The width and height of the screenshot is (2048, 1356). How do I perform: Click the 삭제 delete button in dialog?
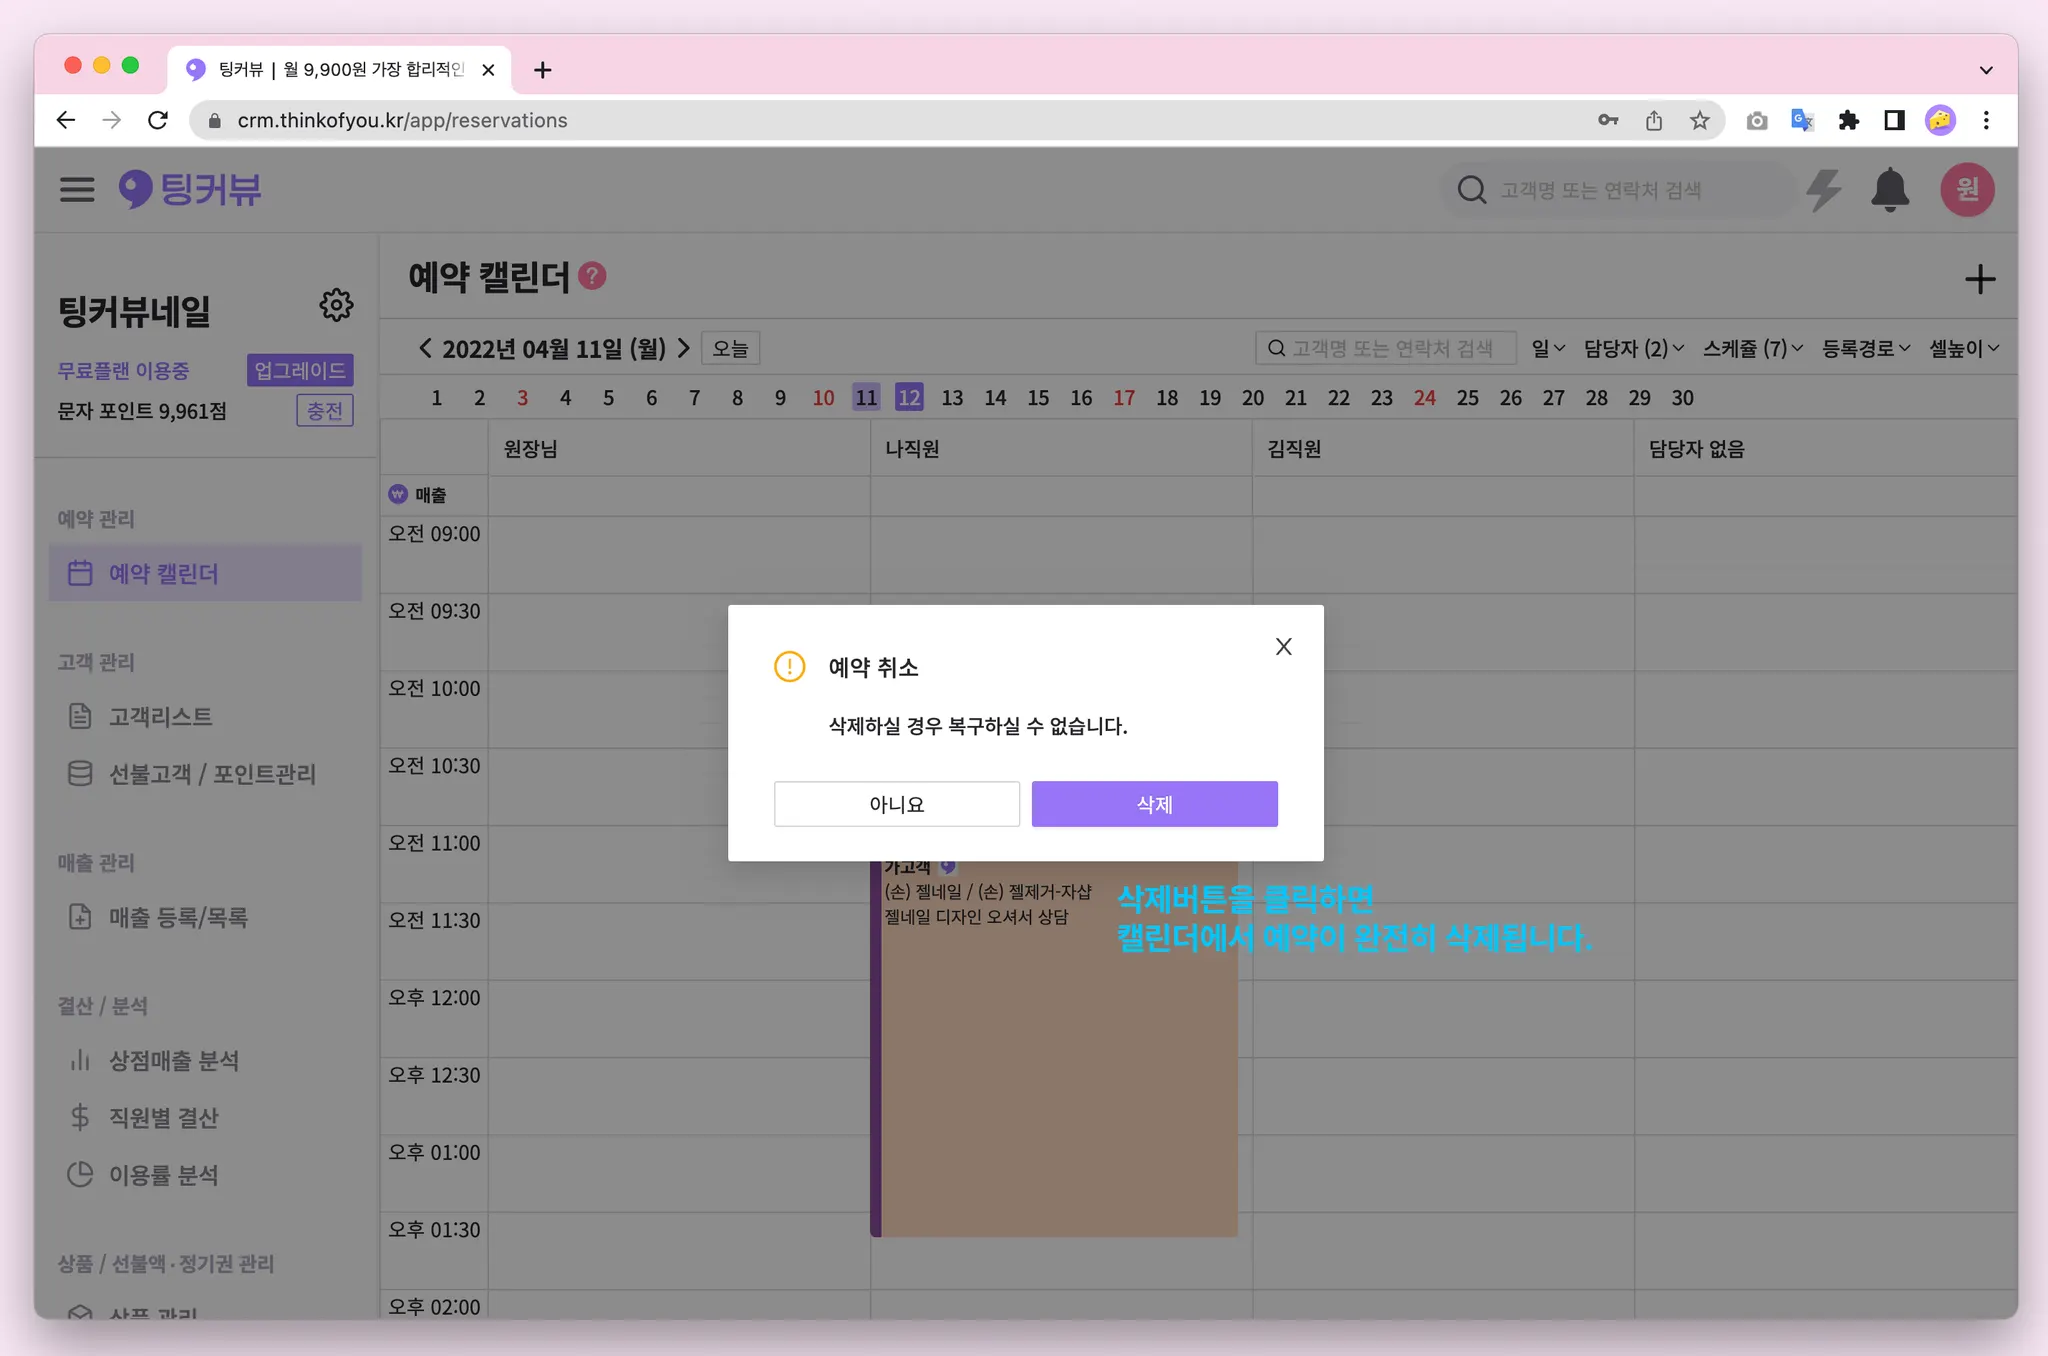tap(1154, 804)
